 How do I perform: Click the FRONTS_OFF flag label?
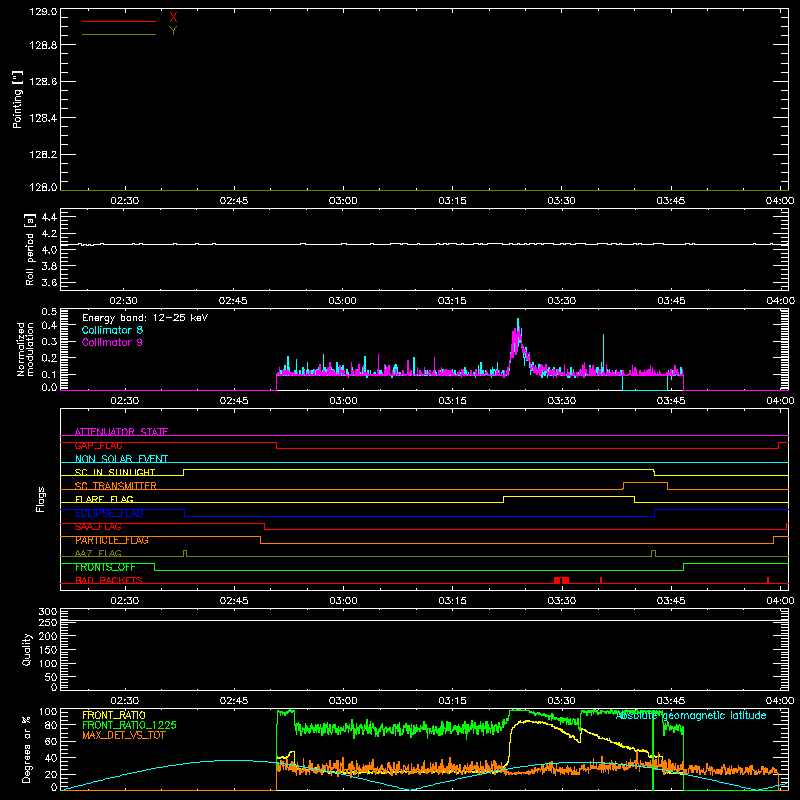(105, 567)
